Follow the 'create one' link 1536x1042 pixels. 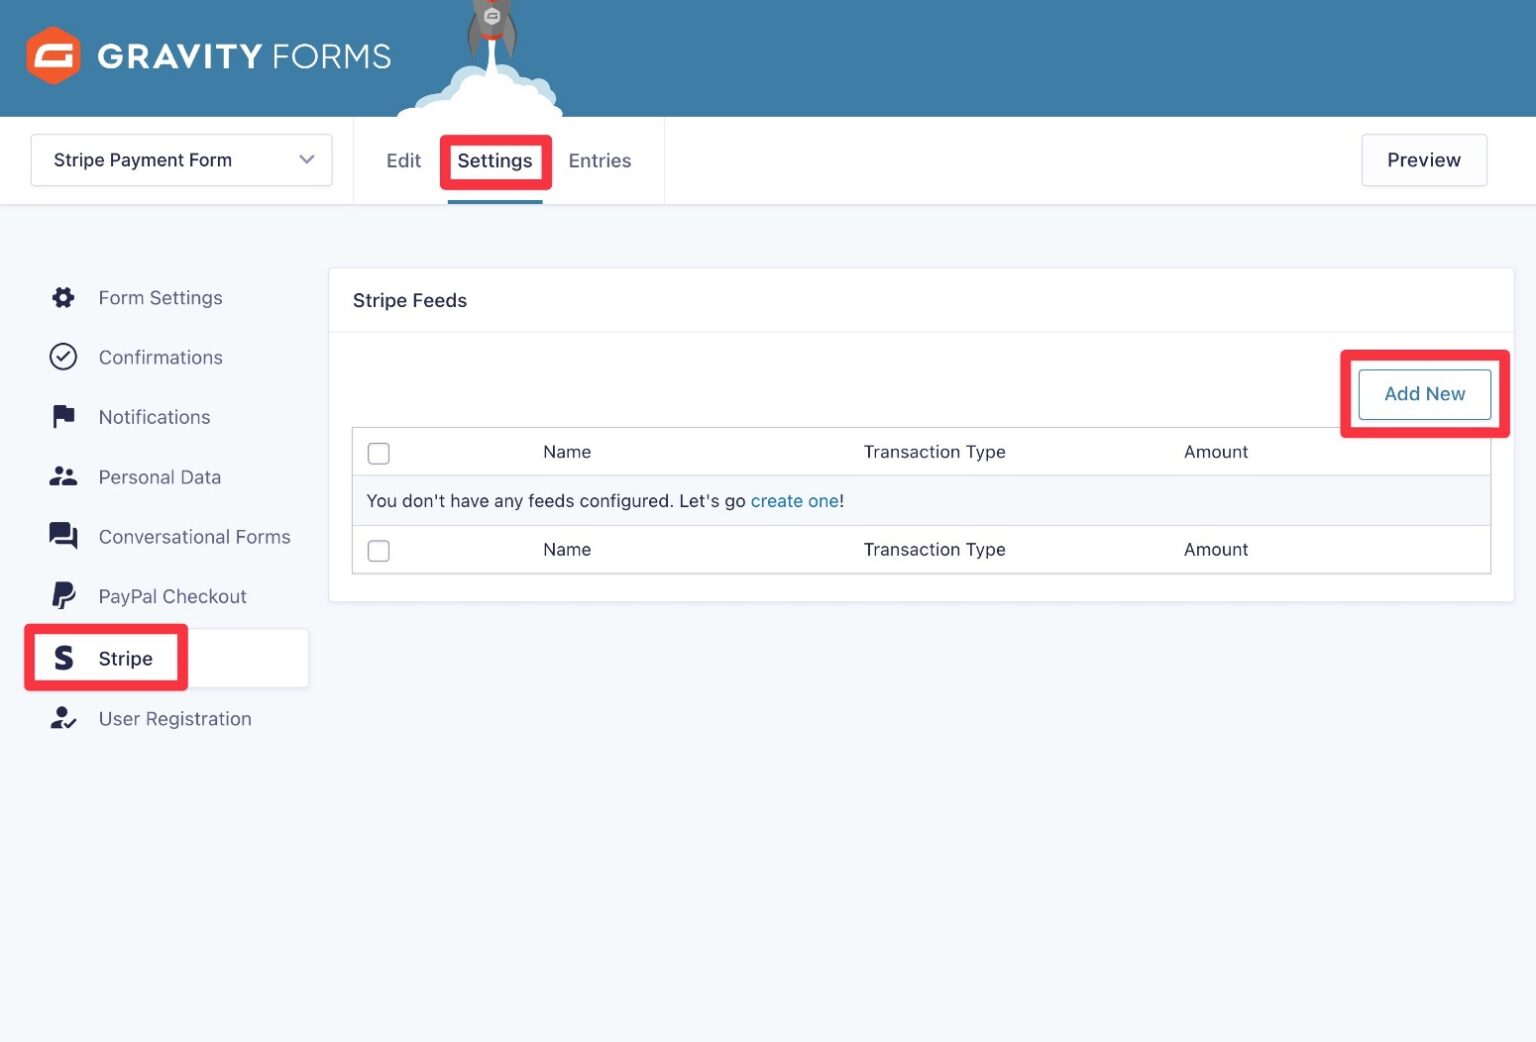pos(794,501)
